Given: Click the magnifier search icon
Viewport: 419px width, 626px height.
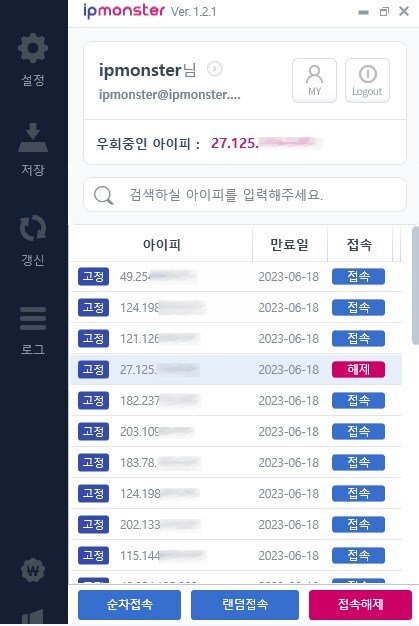Looking at the screenshot, I should 103,196.
